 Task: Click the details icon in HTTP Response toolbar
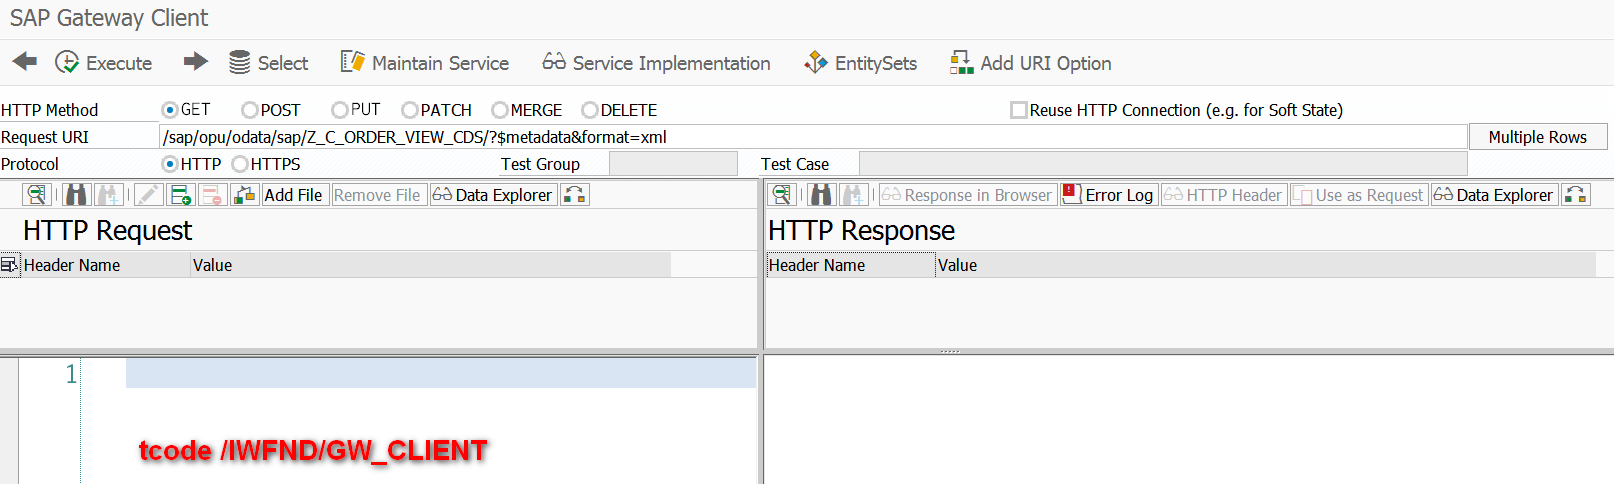[782, 195]
